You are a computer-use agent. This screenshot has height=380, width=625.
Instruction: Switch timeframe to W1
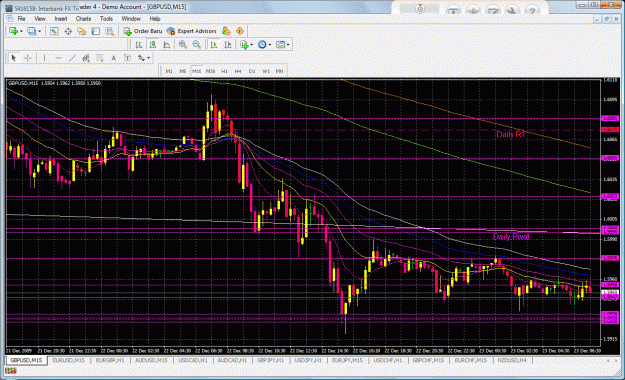(266, 71)
